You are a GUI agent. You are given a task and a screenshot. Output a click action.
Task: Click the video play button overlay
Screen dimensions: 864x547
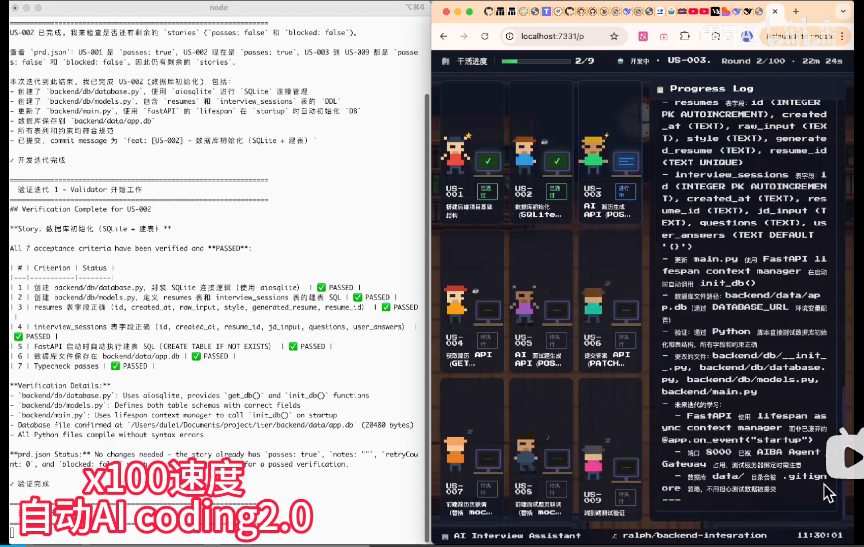(x=850, y=457)
